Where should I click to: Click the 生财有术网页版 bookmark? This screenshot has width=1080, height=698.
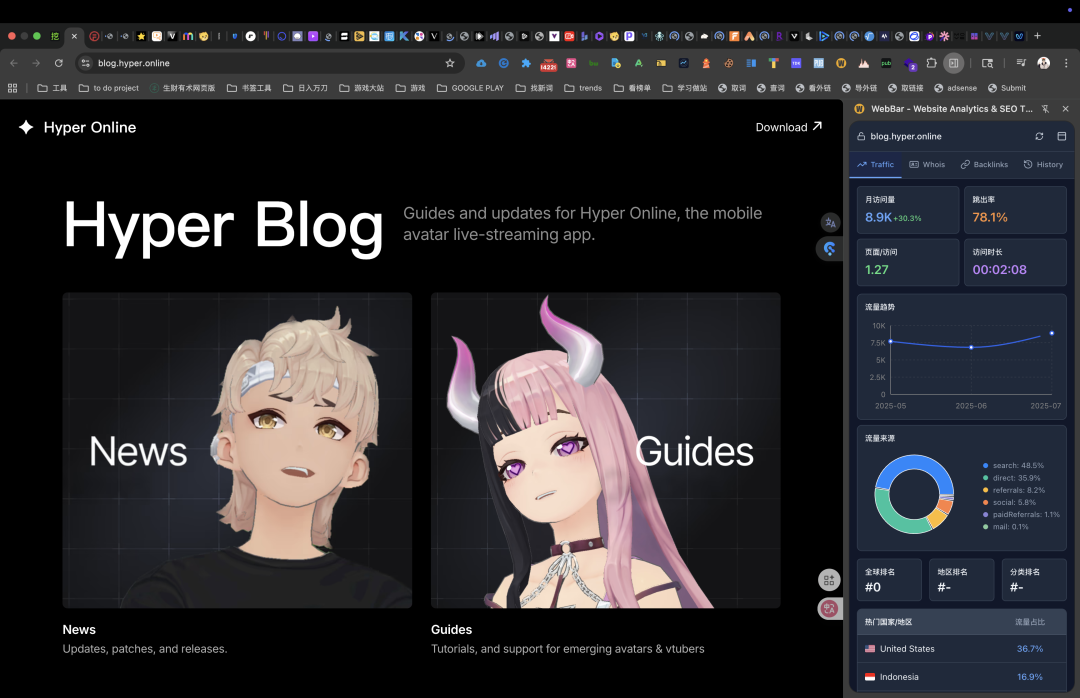(182, 88)
